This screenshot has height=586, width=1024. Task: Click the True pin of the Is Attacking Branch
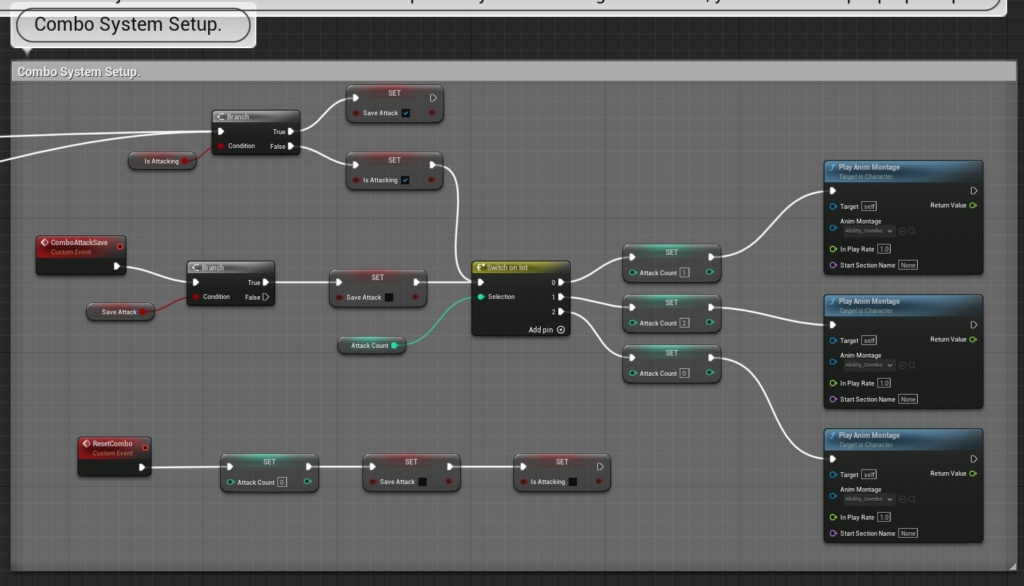pyautogui.click(x=291, y=131)
